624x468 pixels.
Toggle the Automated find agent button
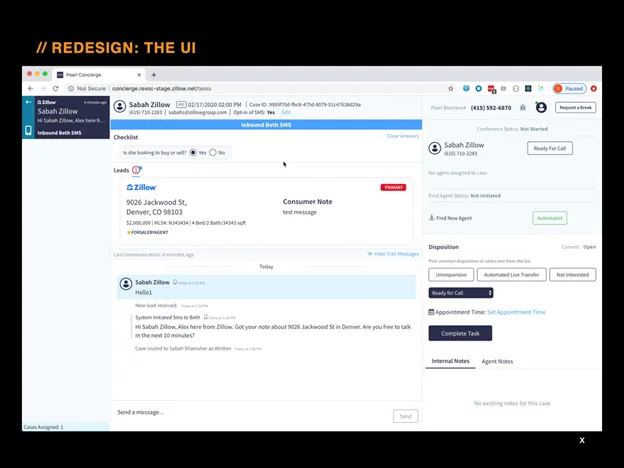[x=549, y=218]
